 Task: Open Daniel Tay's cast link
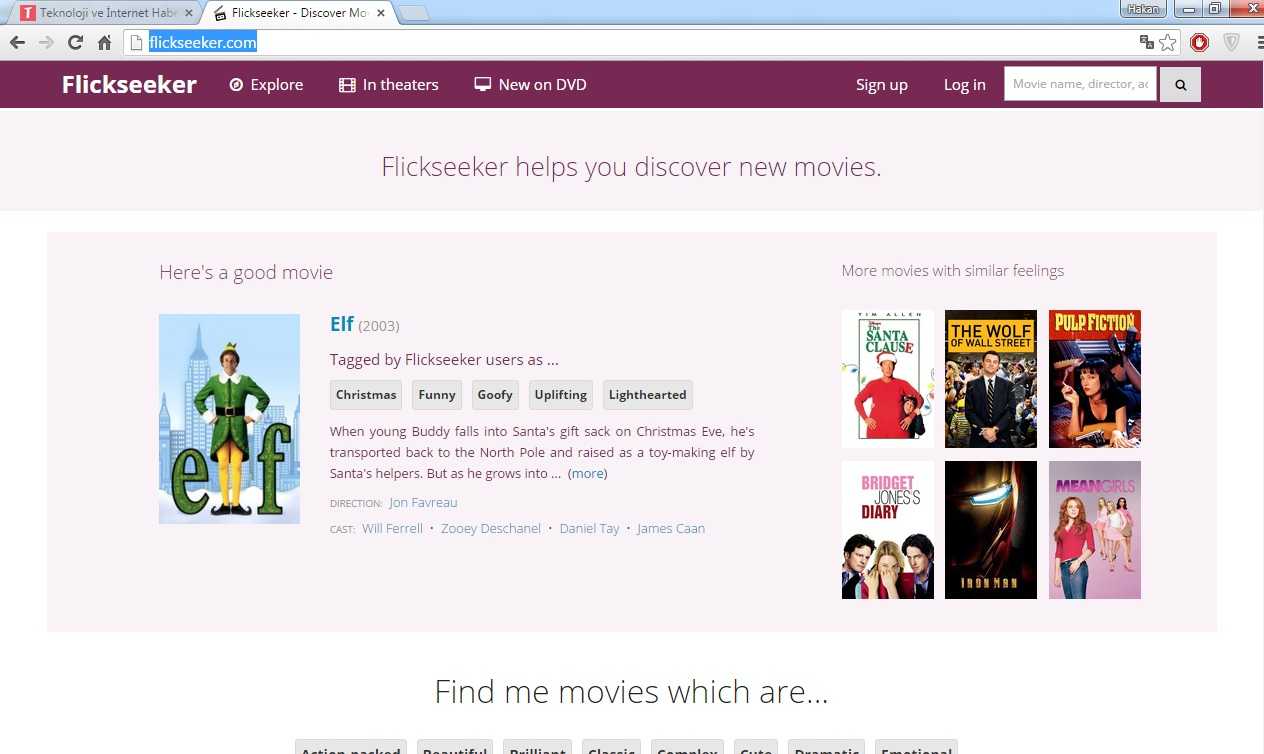(x=589, y=529)
